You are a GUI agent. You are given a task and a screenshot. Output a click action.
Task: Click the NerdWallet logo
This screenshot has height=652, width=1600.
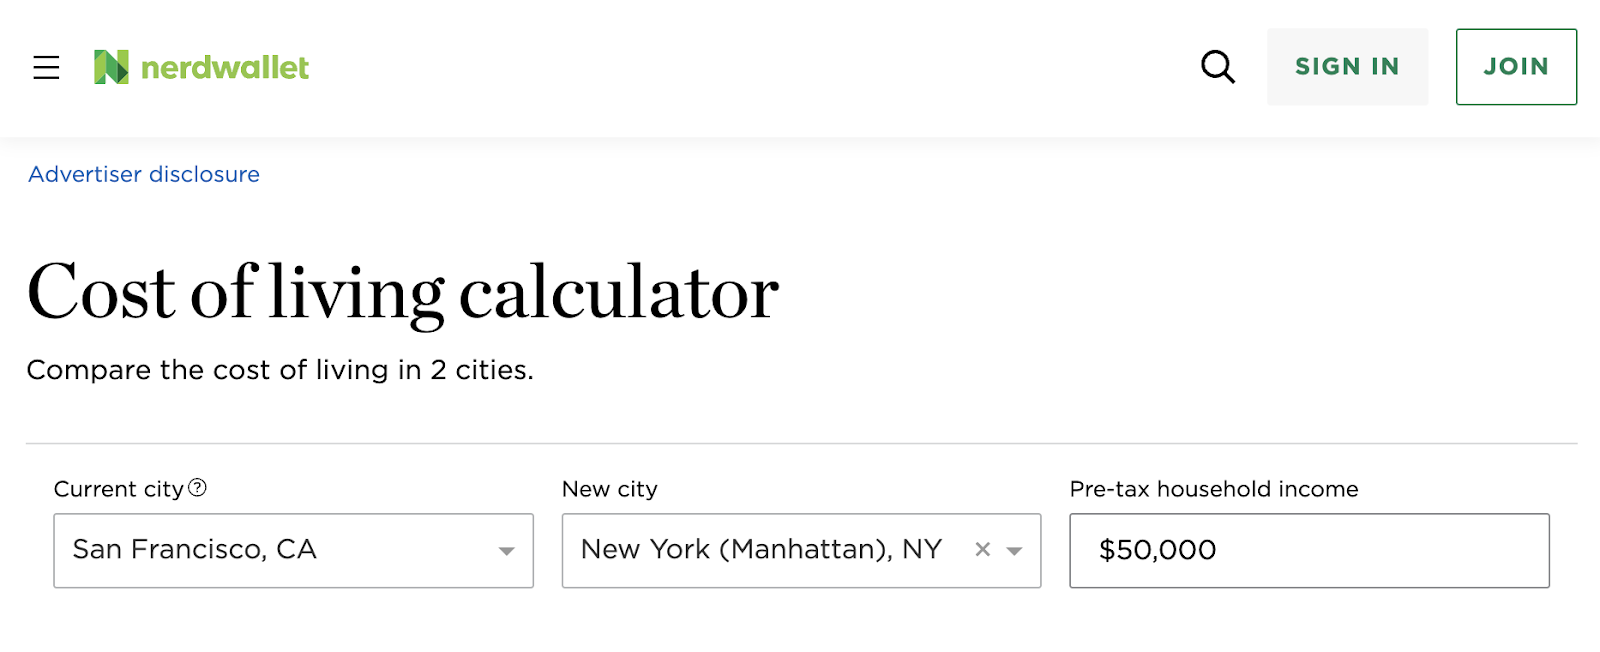tap(200, 67)
